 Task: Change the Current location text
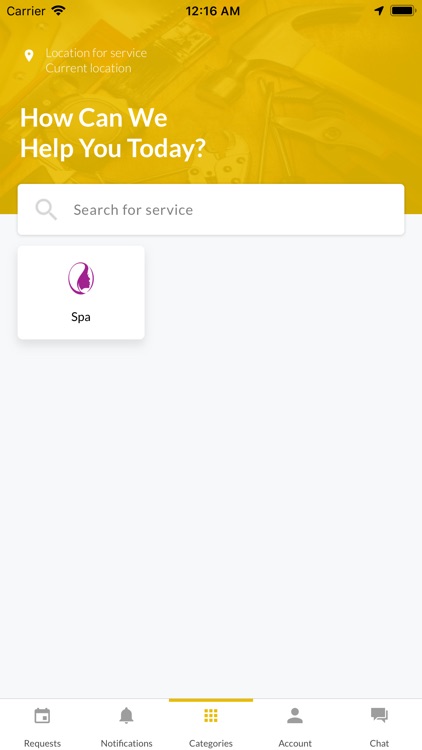[x=88, y=68]
